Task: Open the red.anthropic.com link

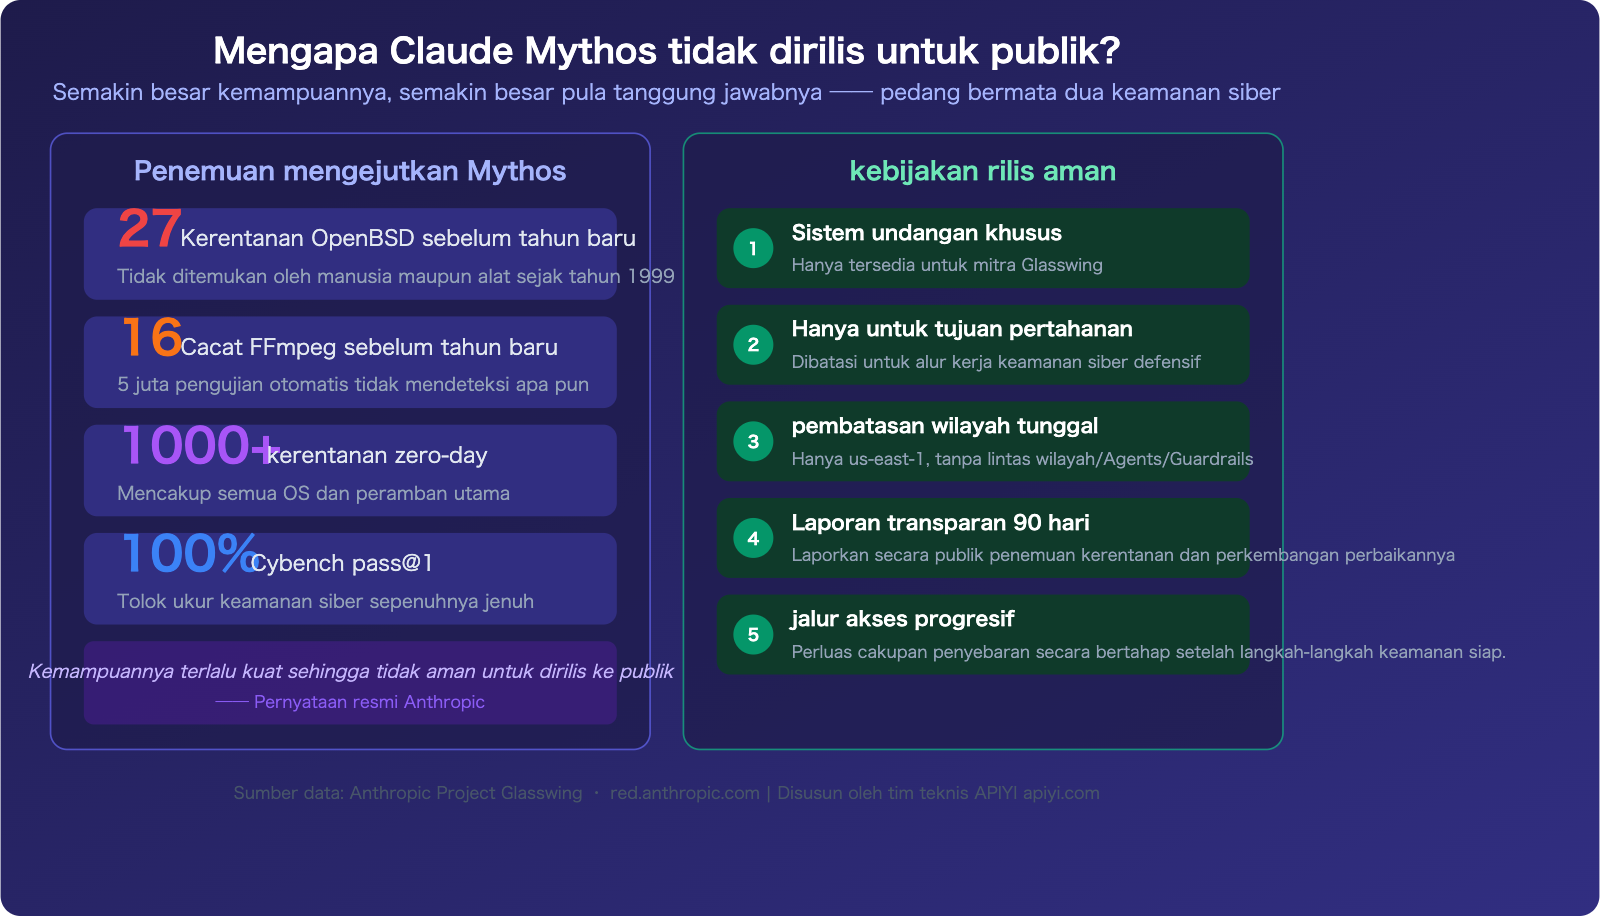Action: coord(685,793)
